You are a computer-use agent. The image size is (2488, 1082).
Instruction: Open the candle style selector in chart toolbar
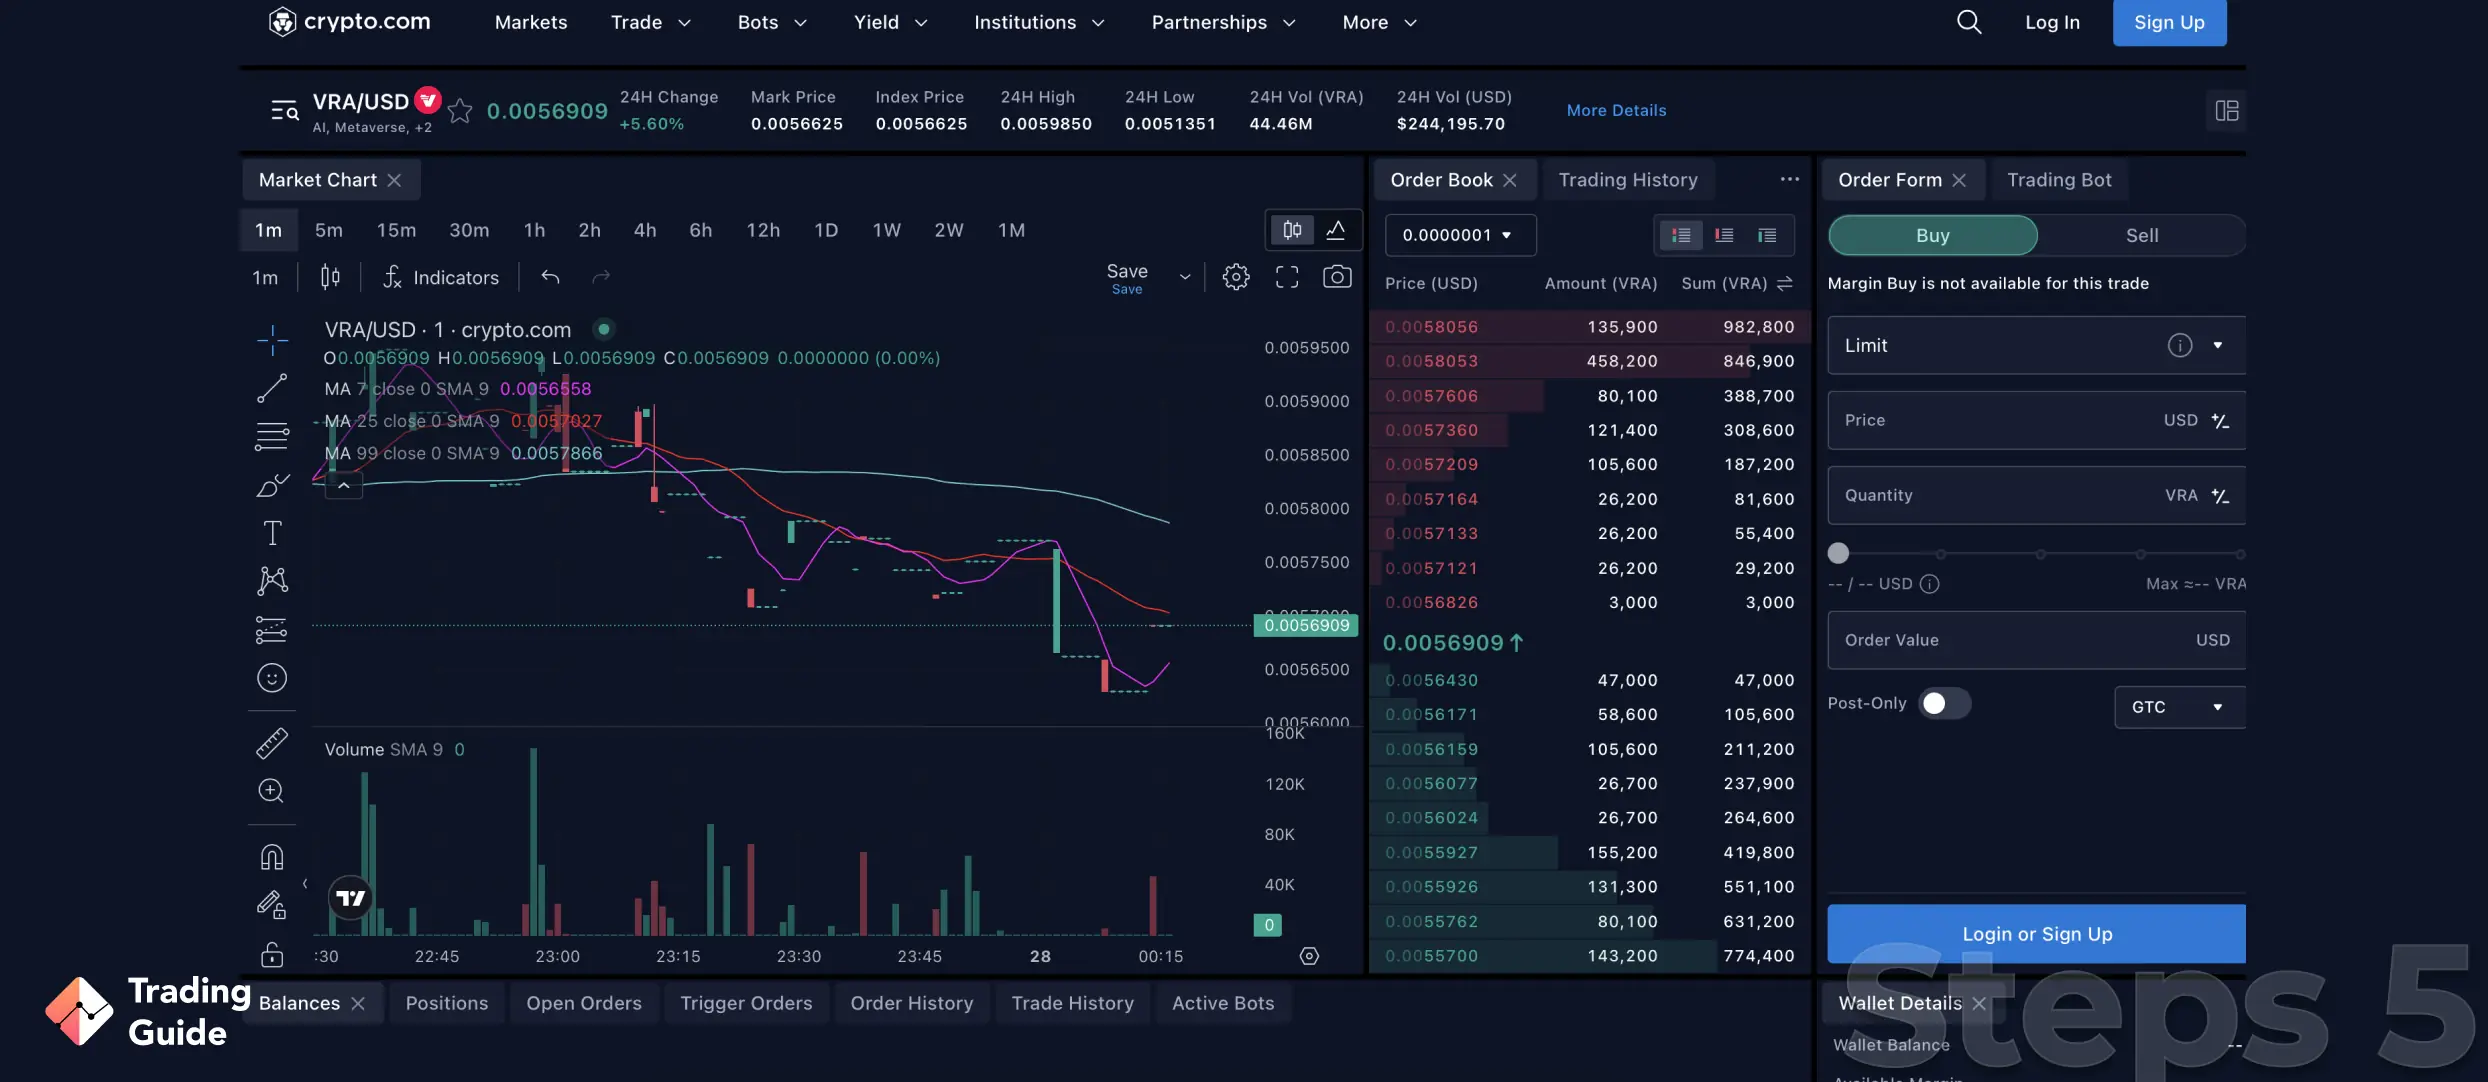click(x=330, y=277)
